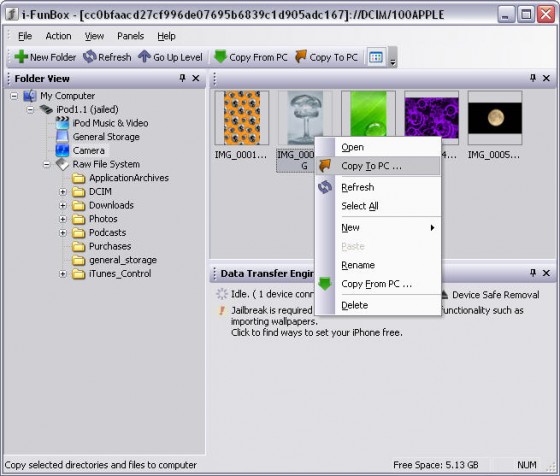Image resolution: width=560 pixels, height=476 pixels.
Task: Toggle pin on Data Transfer Engine panel
Action: click(x=533, y=273)
